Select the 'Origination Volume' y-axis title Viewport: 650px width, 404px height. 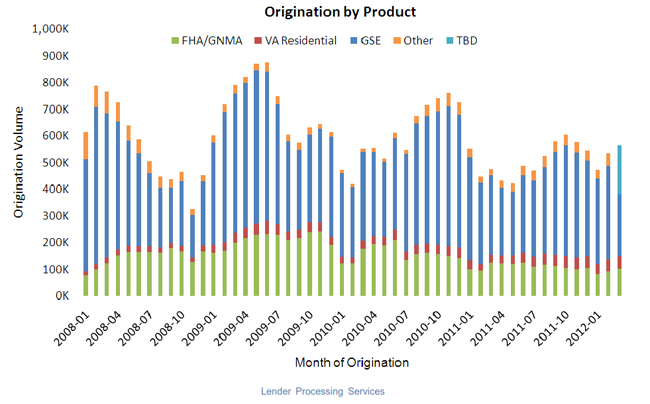pos(20,165)
